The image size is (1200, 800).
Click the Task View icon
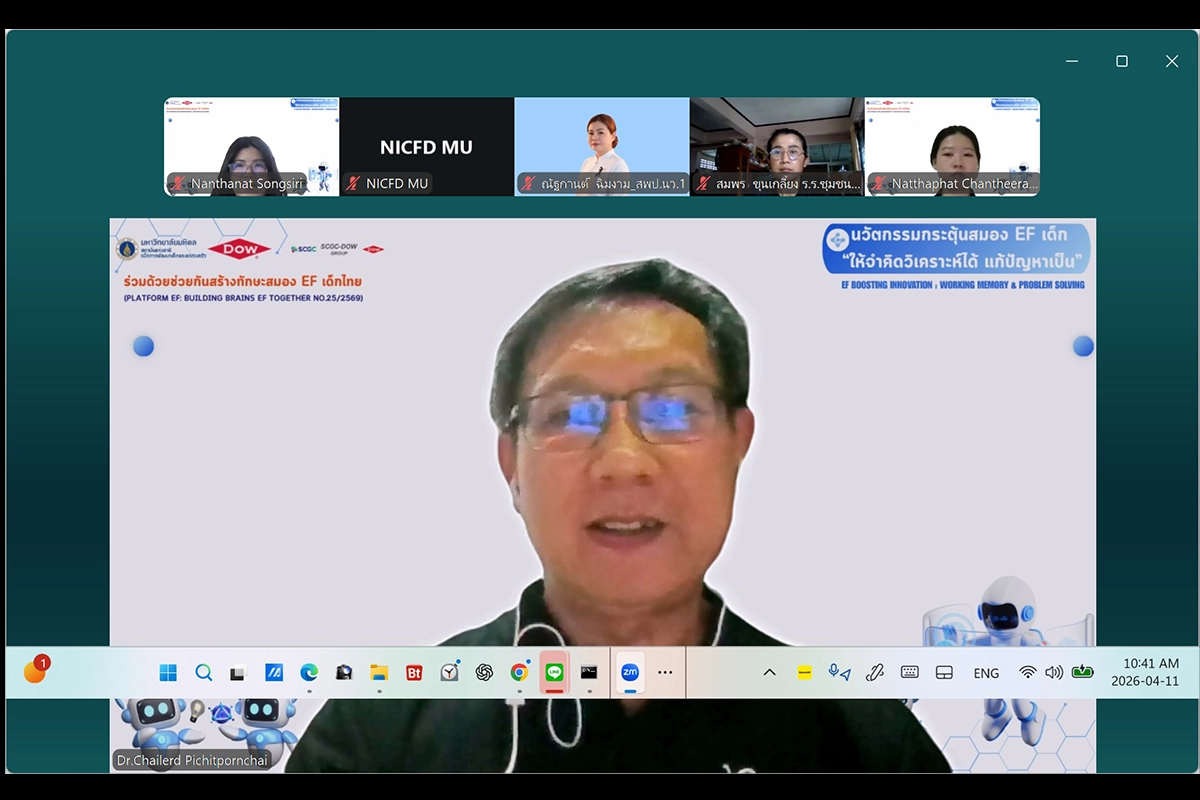point(238,673)
